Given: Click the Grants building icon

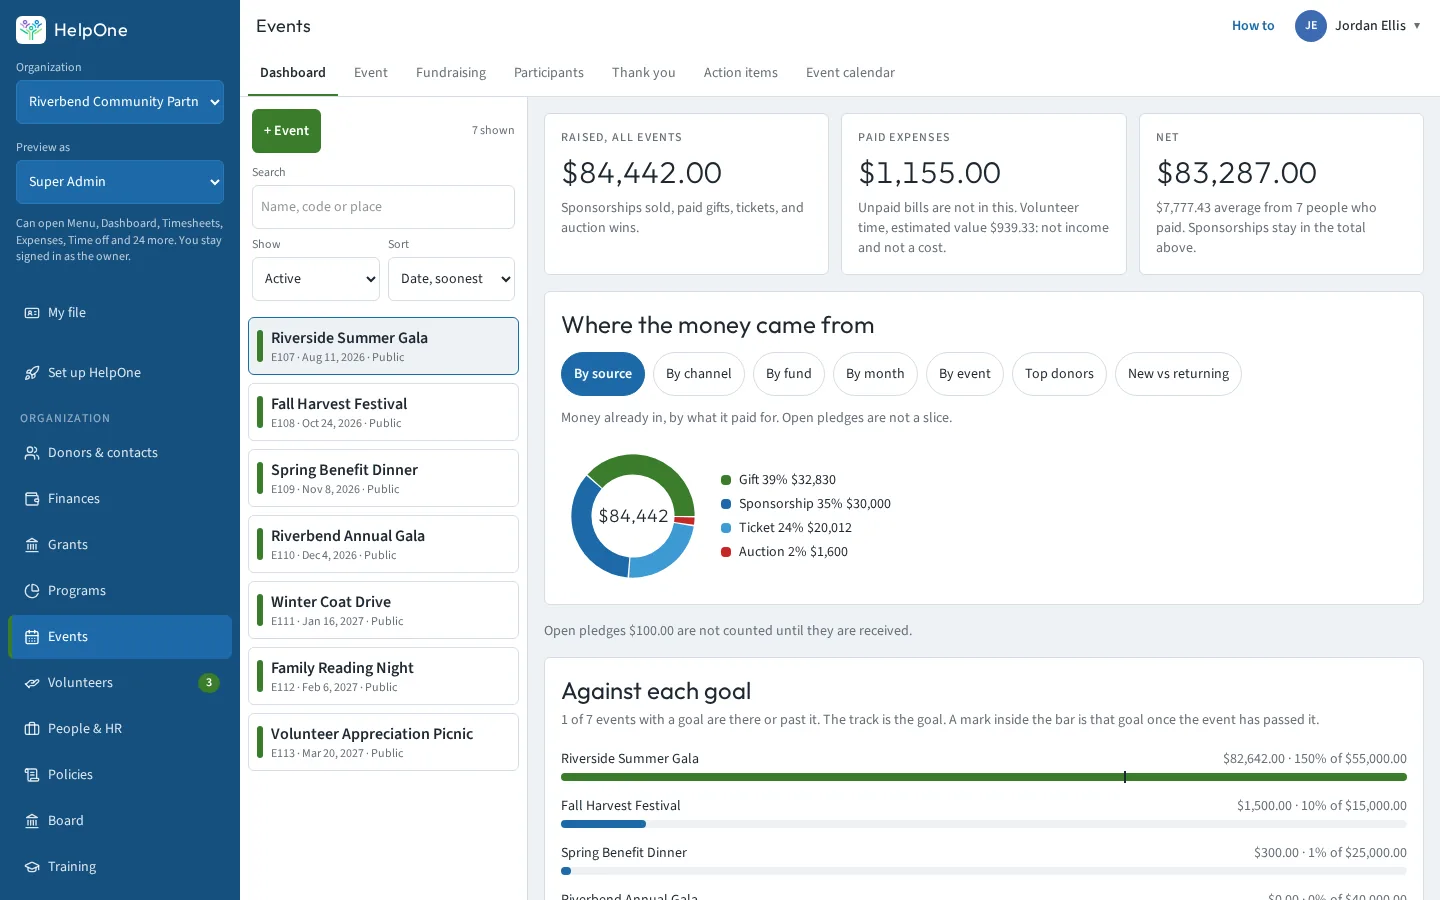Looking at the screenshot, I should (32, 545).
